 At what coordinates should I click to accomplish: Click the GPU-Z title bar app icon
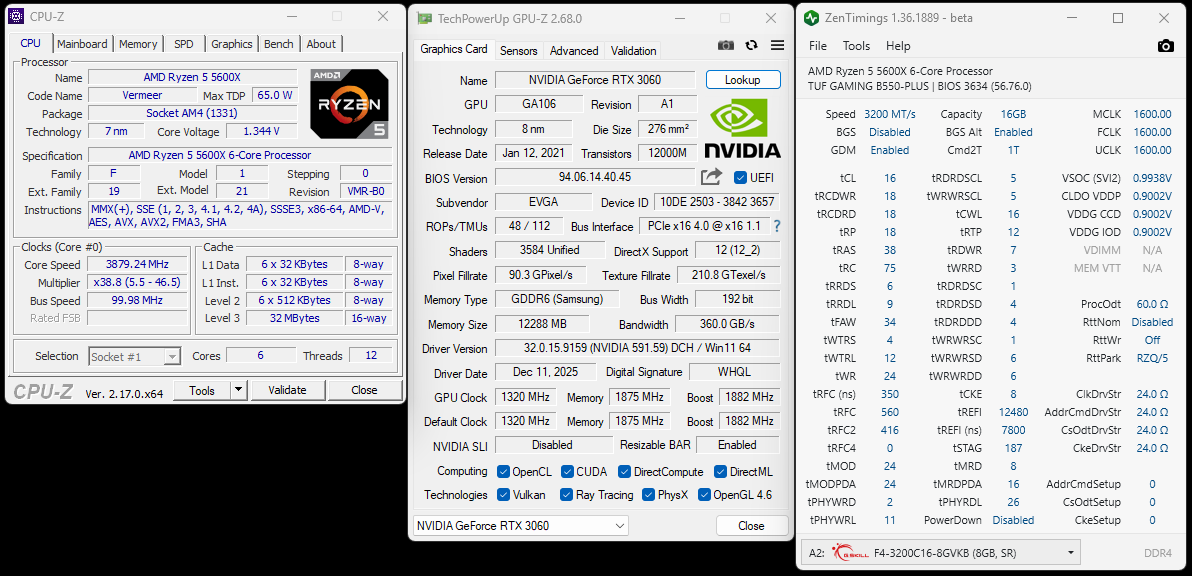tap(425, 18)
